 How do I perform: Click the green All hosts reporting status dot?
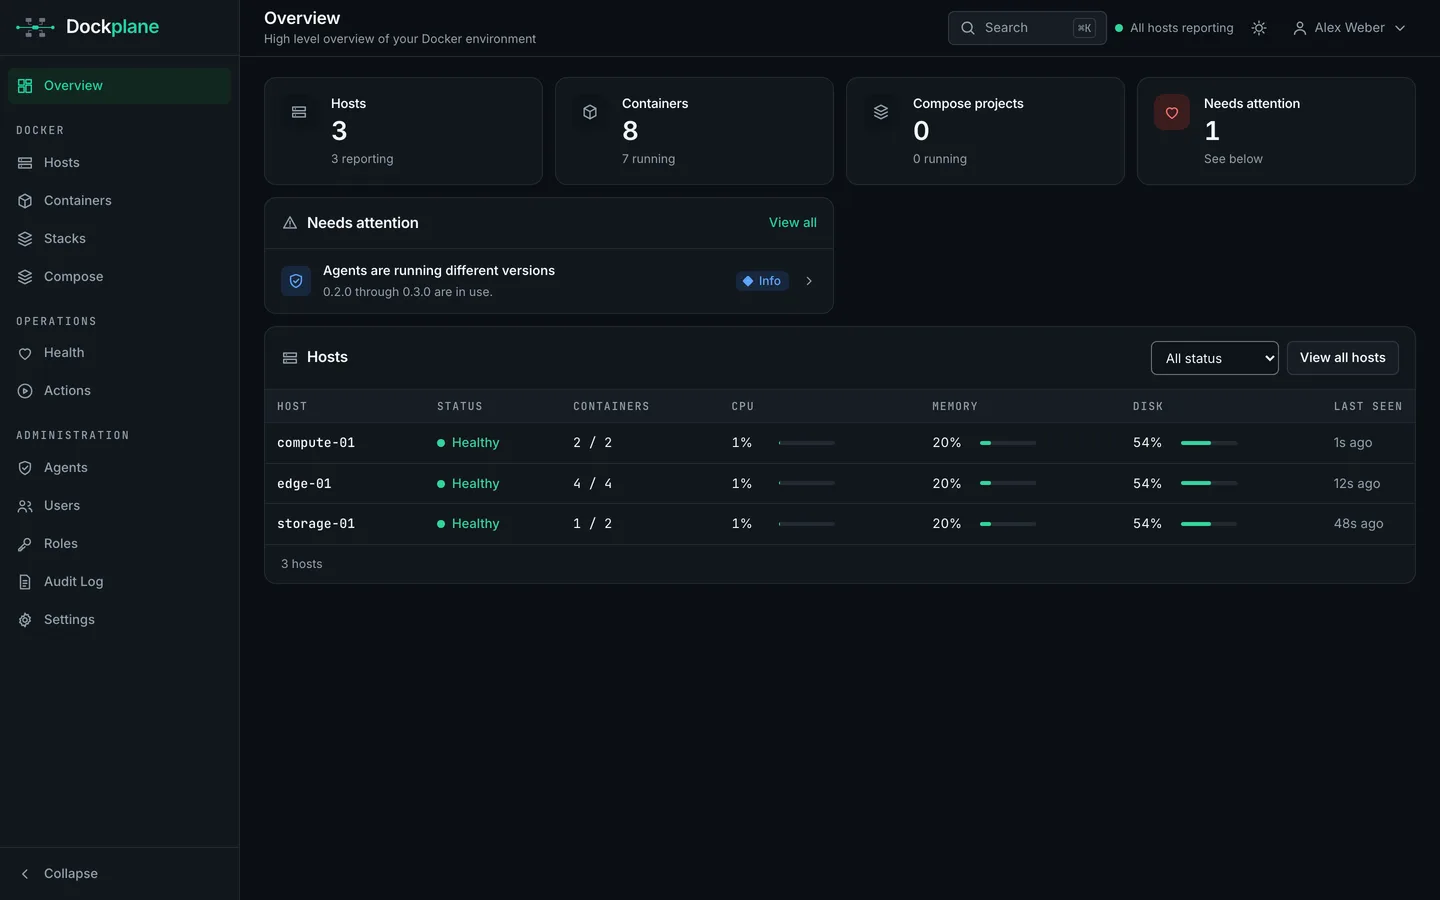(1119, 28)
